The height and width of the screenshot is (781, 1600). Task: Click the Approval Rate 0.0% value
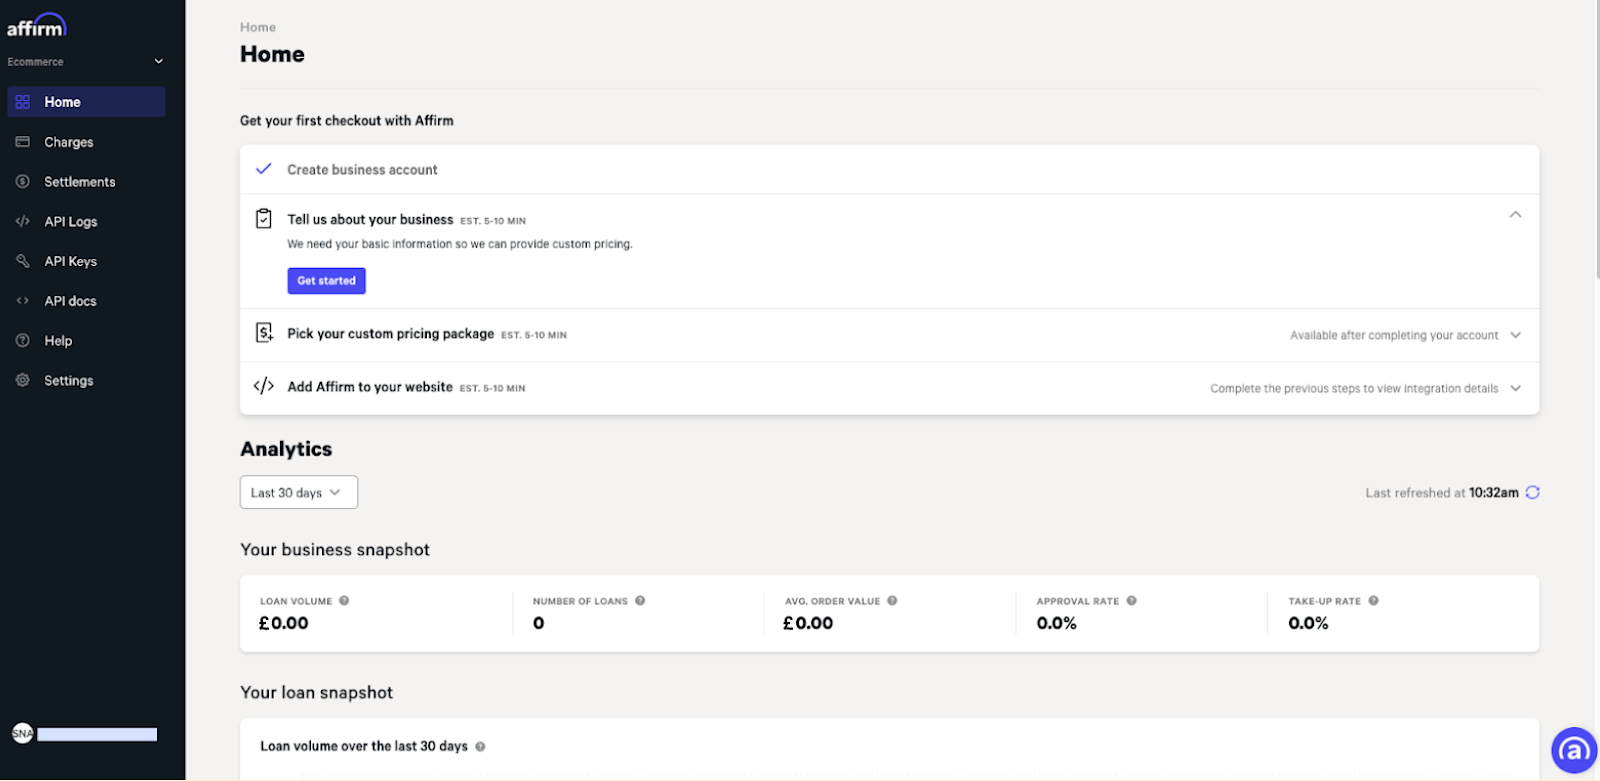click(x=1057, y=623)
